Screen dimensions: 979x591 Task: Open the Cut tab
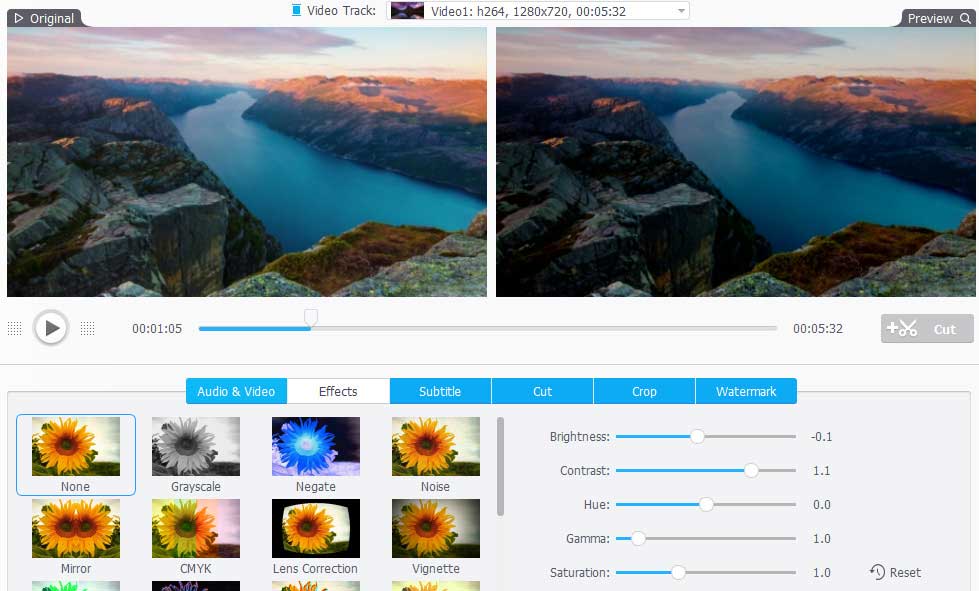(543, 391)
